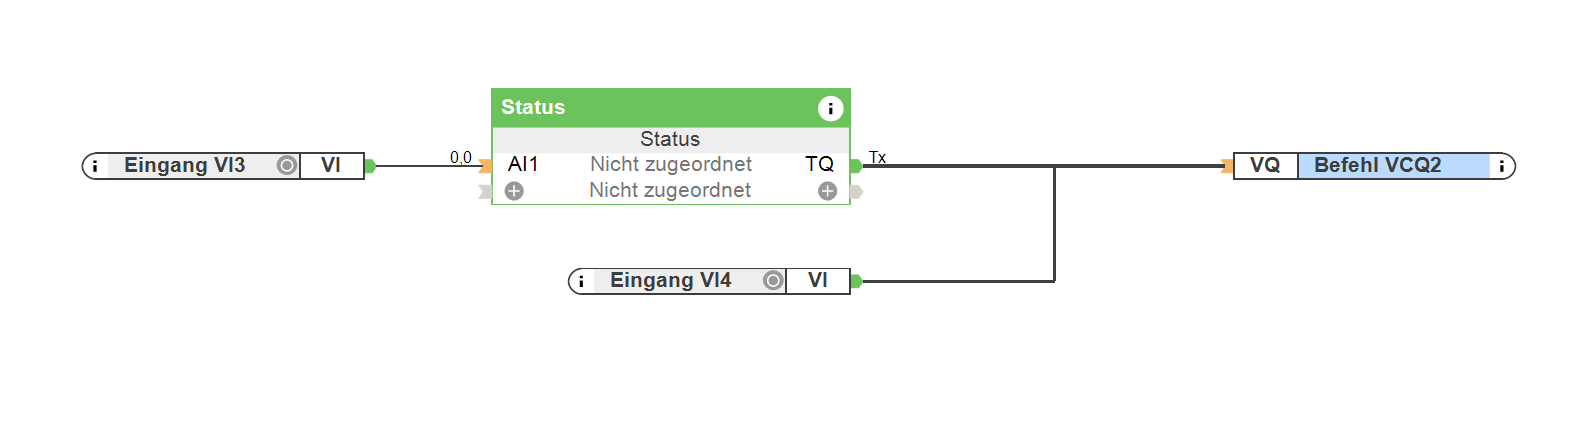Select the green TQ output connector dot
The height and width of the screenshot is (438, 1576).
click(x=856, y=166)
